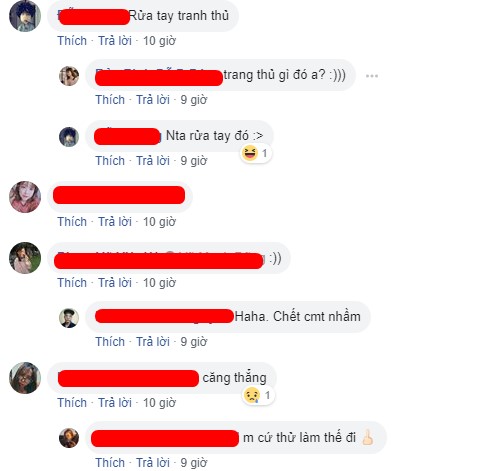Open the avatar next to the 'Haha. Chết cmt nhầm' reply
The width and height of the screenshot is (490, 471).
pos(69,318)
